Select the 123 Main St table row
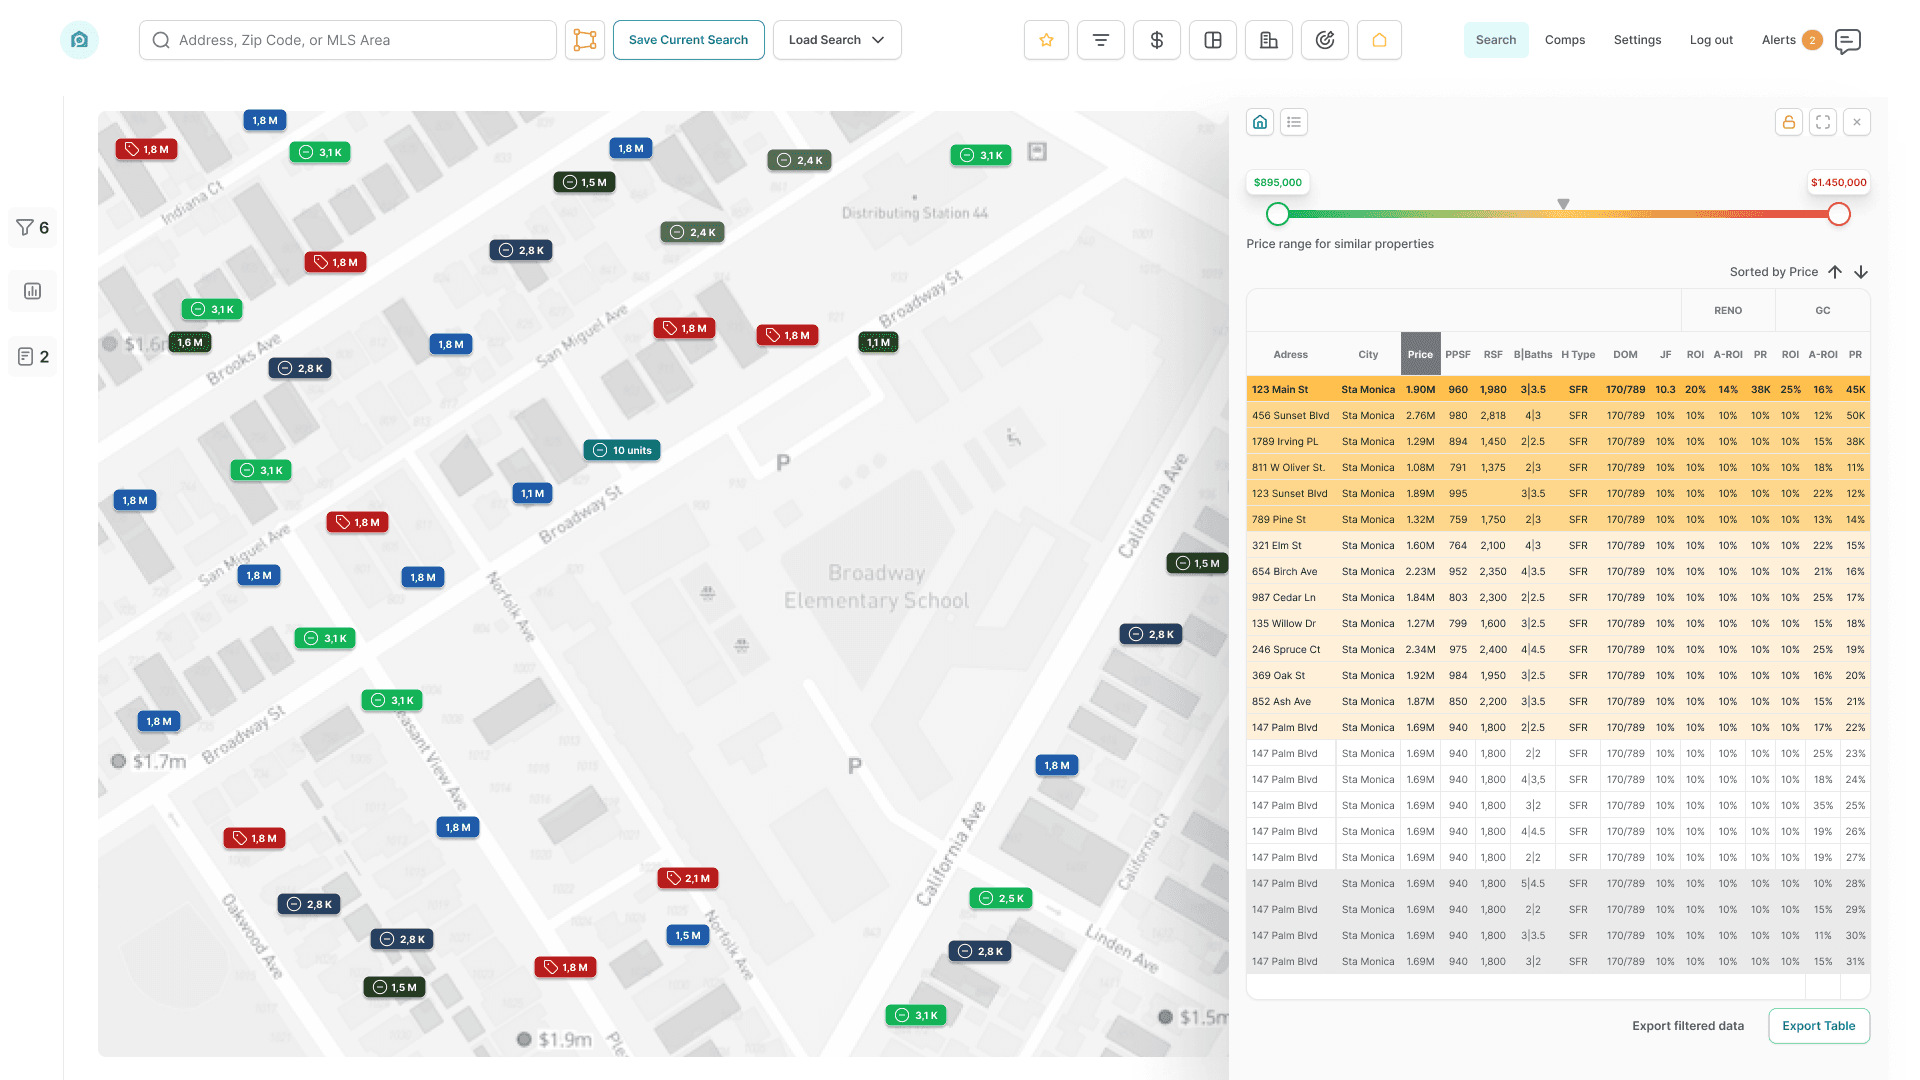Screen dimensions: 1920x1080 pos(1558,390)
